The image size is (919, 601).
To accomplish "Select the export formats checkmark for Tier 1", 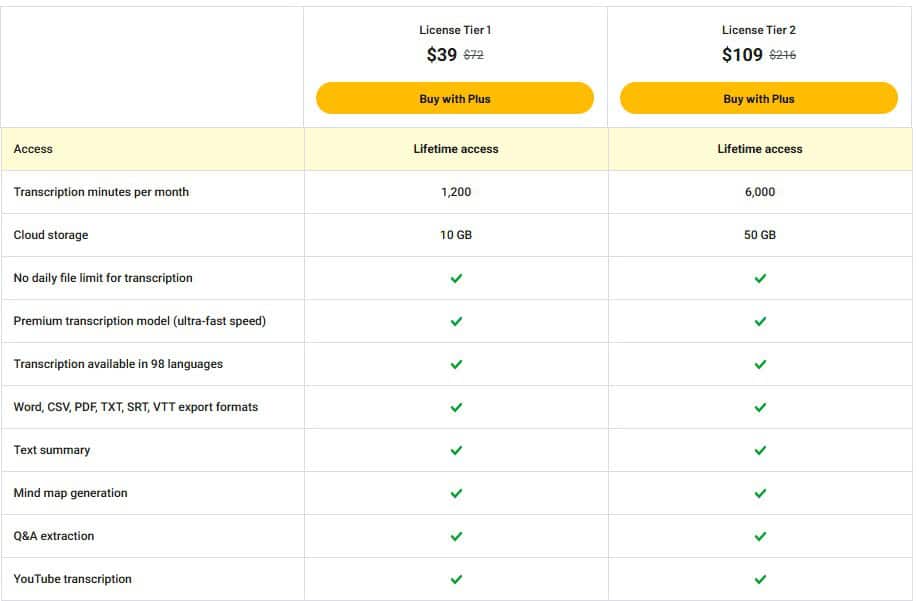I will click(456, 407).
